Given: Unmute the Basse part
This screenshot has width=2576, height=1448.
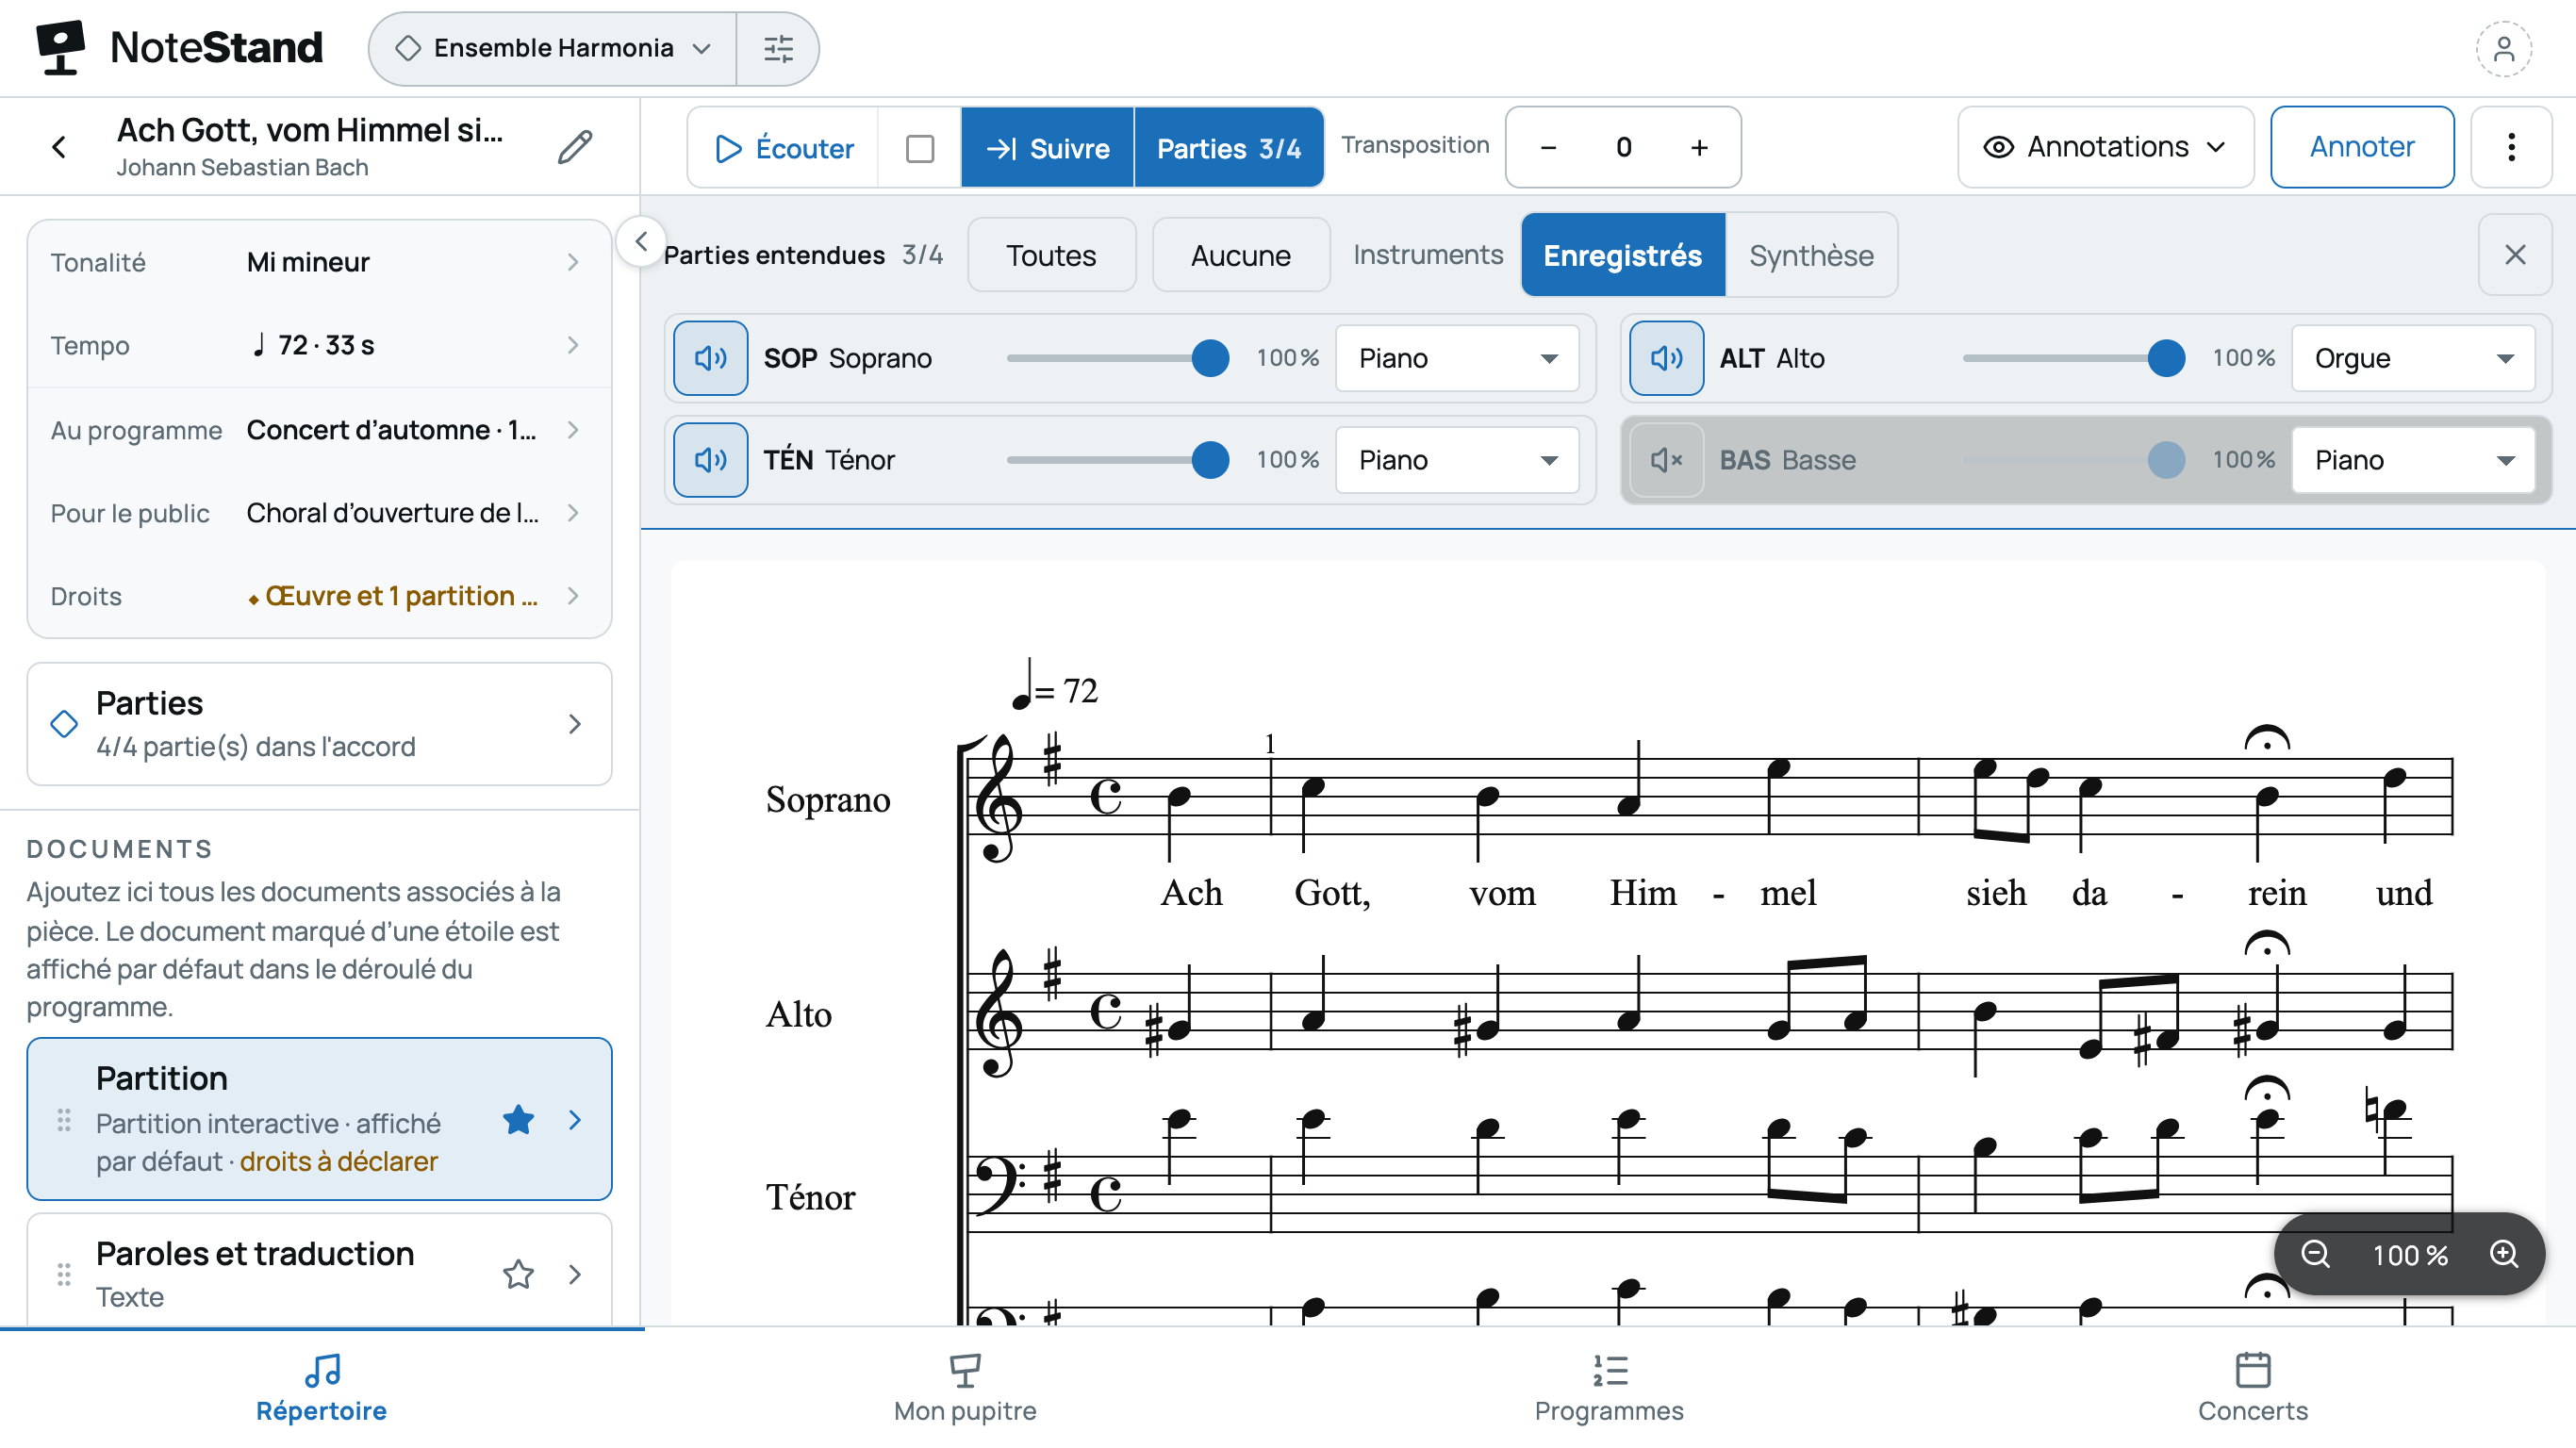Looking at the screenshot, I should point(1666,460).
